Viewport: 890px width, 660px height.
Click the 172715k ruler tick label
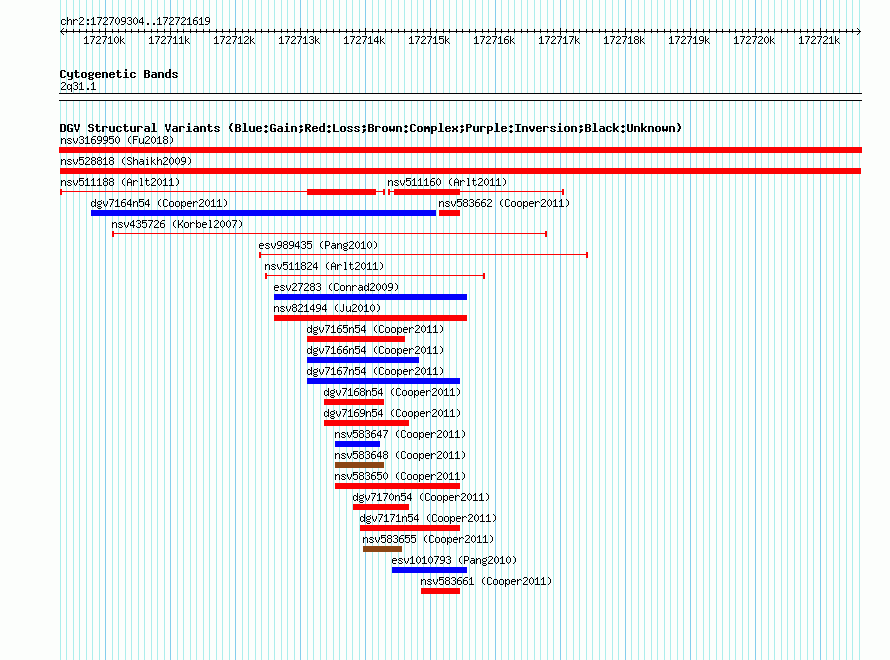[429, 40]
